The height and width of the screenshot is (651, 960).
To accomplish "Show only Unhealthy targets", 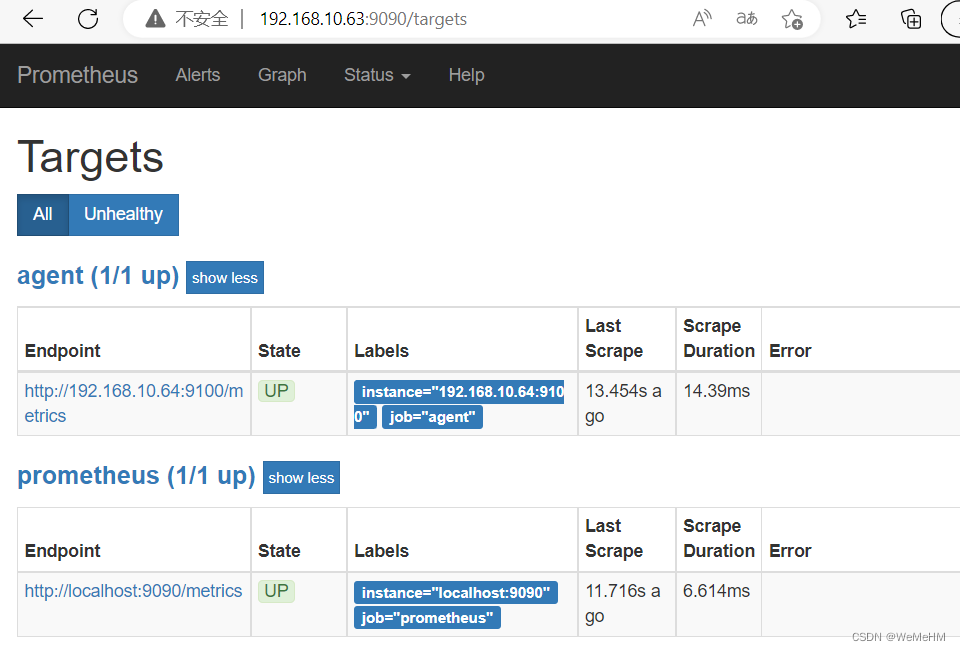I will (124, 214).
